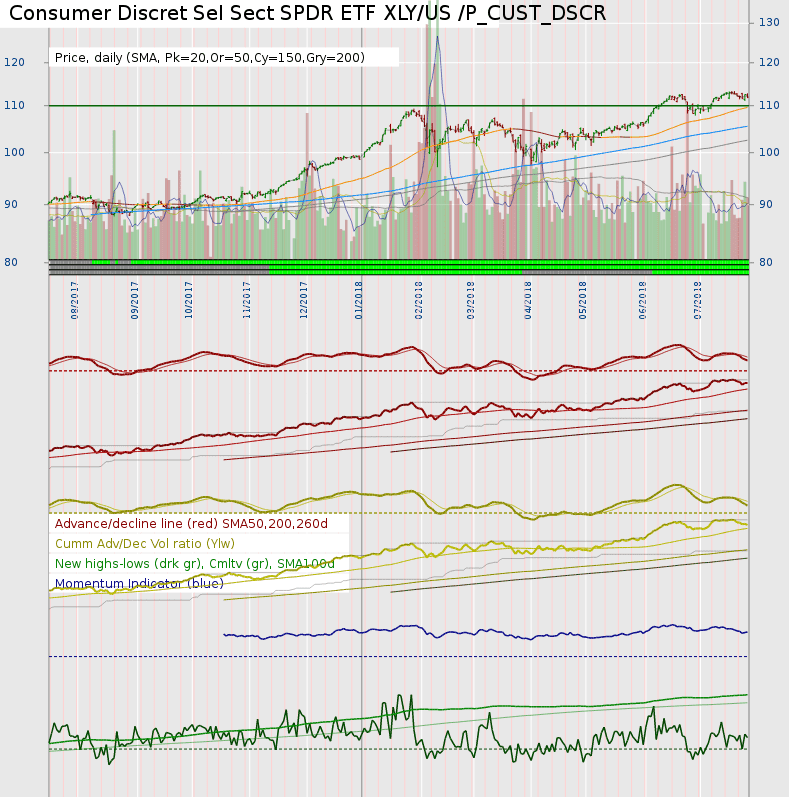Click the 07/2018 date label

(697, 300)
